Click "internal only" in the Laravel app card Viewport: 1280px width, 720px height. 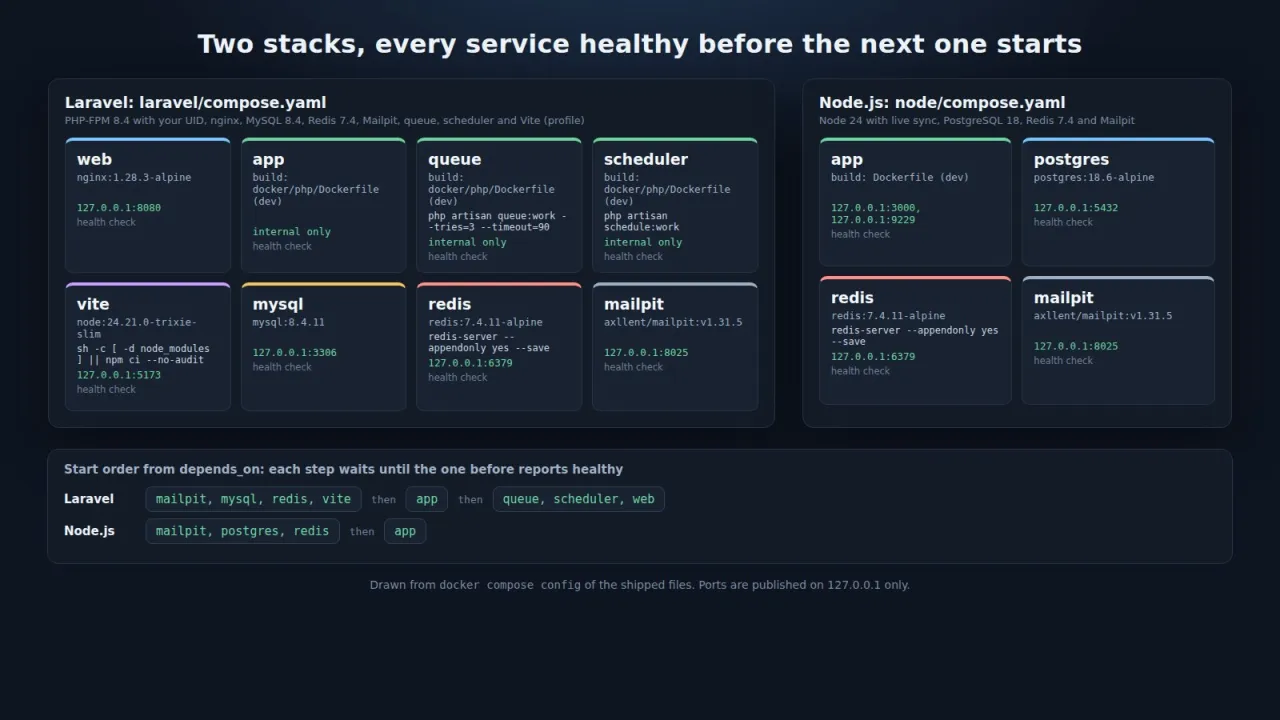pyautogui.click(x=292, y=232)
